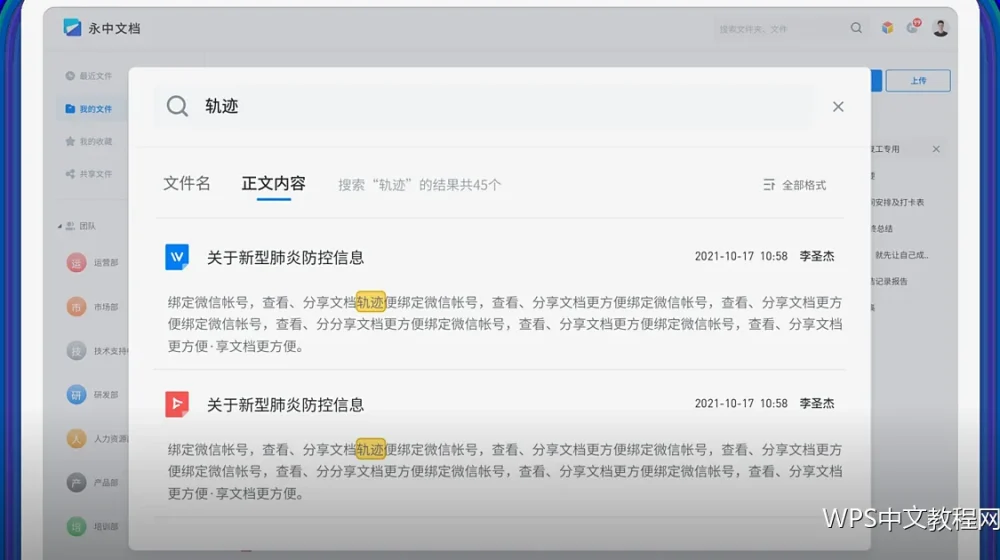Click the 我的文件 folder icon
The height and width of the screenshot is (560, 1000).
(x=70, y=109)
